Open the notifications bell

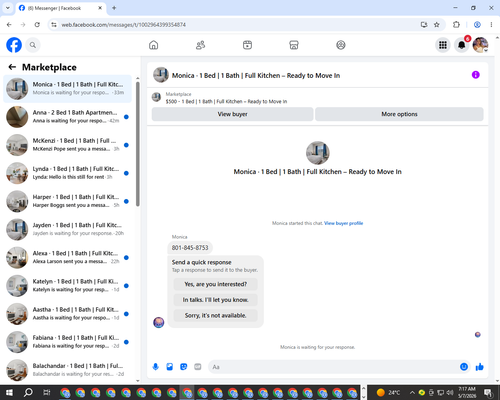pyautogui.click(x=462, y=45)
